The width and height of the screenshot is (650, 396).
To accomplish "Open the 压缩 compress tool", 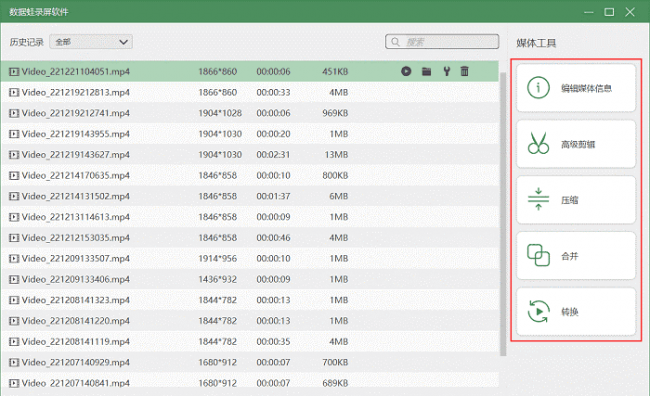I will (576, 200).
